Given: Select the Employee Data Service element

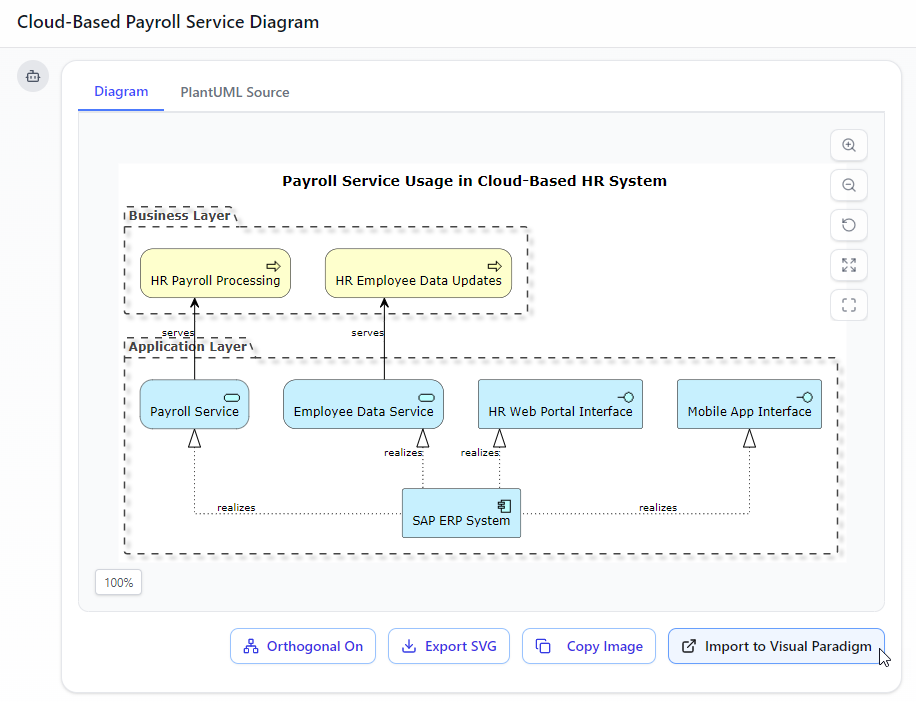Looking at the screenshot, I should (x=363, y=404).
